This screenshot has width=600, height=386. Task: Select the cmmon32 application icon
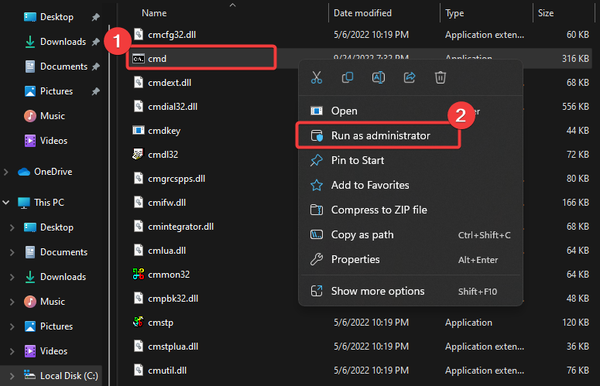138,274
